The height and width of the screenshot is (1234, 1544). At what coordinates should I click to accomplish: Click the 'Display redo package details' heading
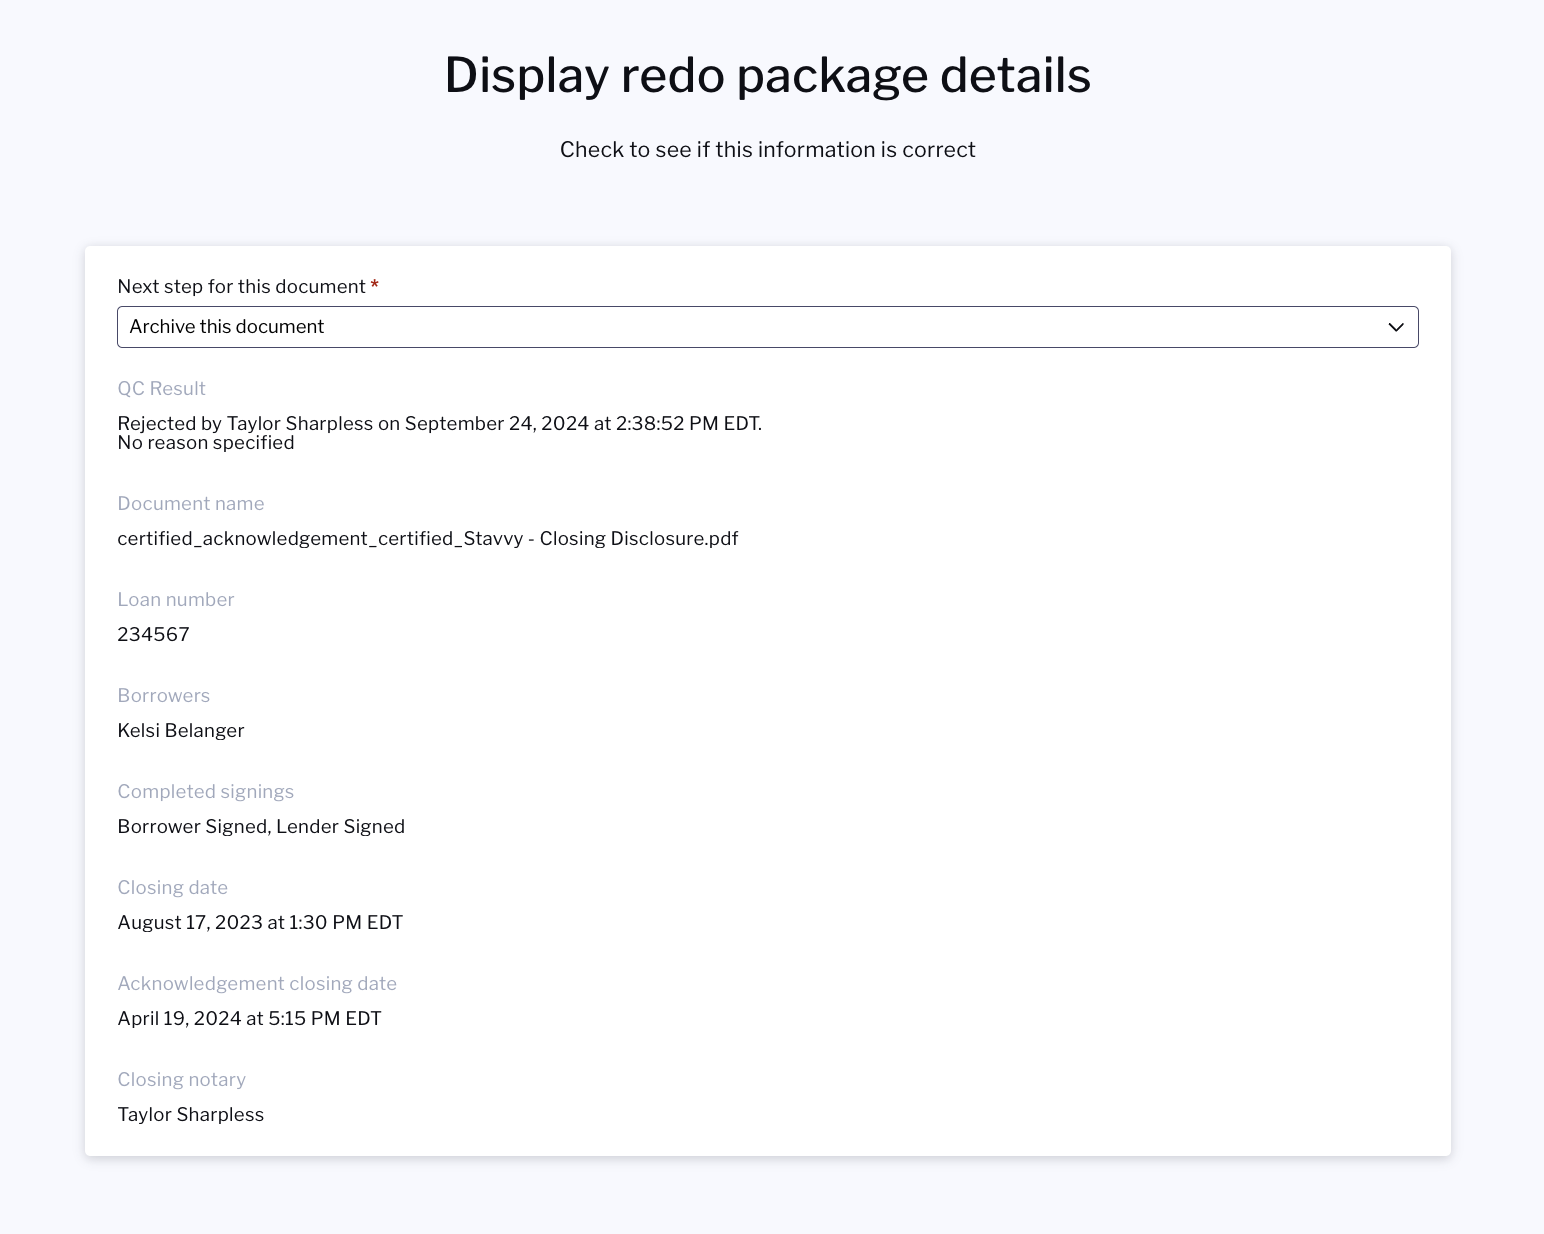(x=767, y=75)
